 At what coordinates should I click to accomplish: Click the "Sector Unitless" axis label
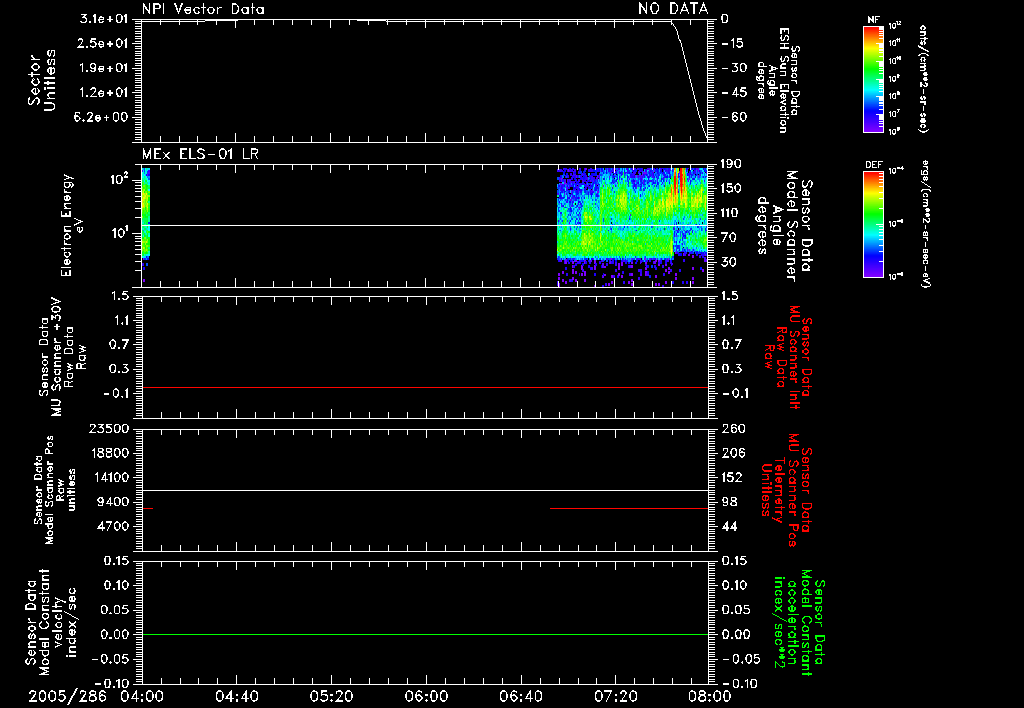41,80
